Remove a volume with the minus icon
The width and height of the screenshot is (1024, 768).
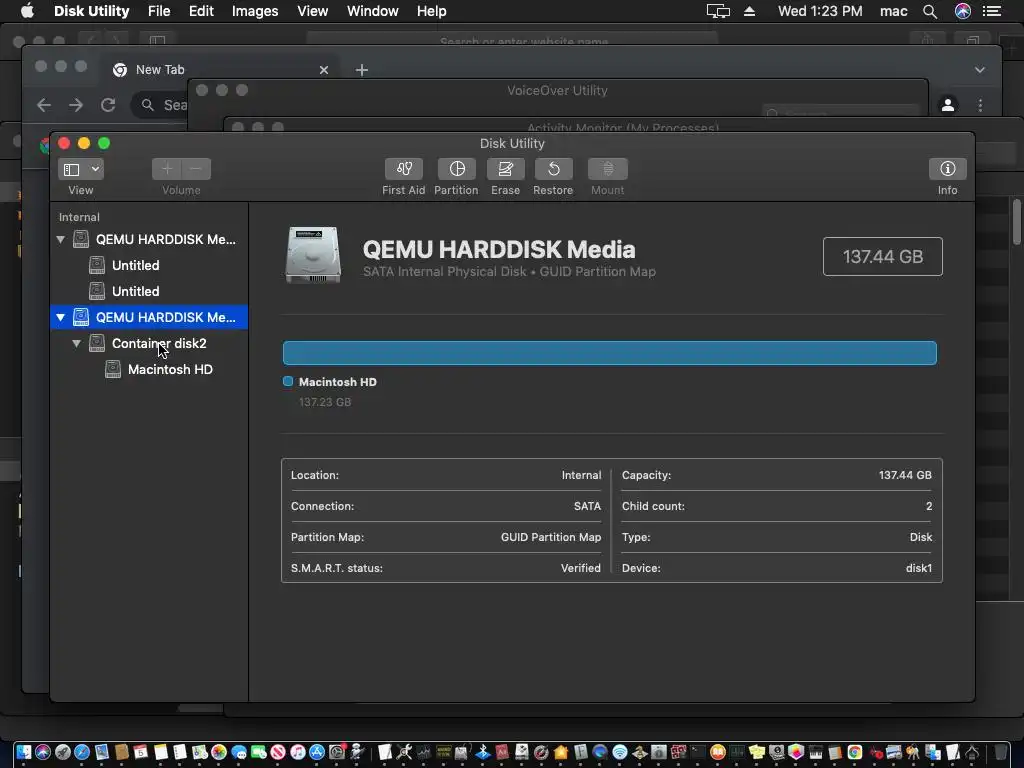point(196,169)
